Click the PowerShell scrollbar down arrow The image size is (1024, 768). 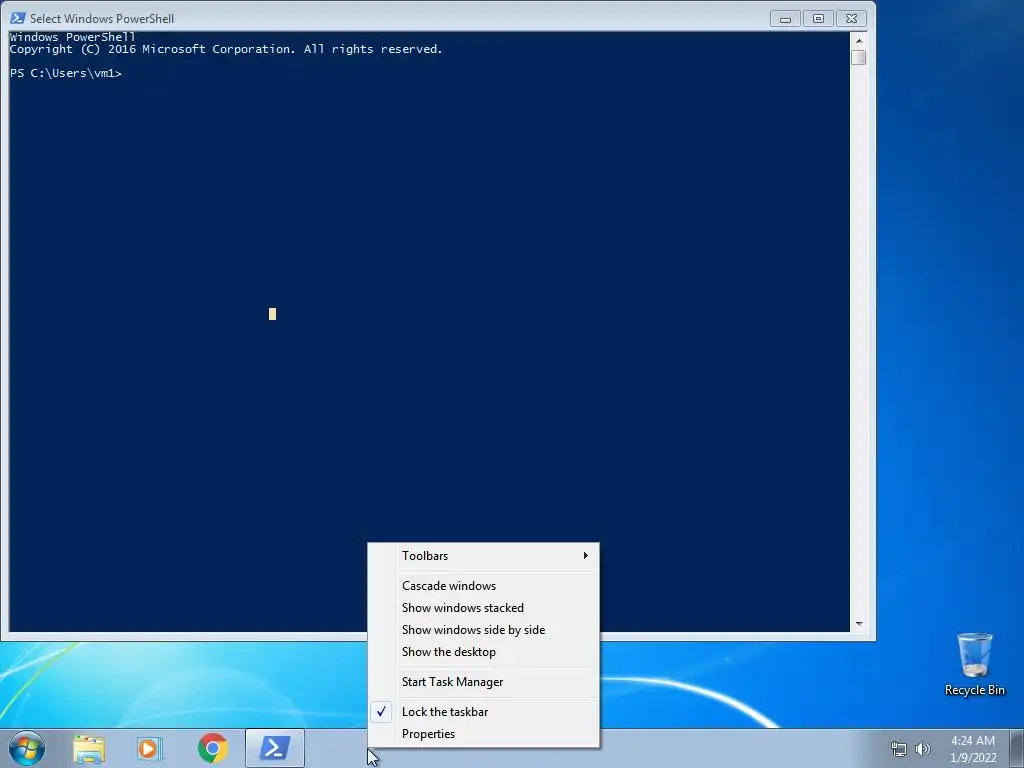click(x=859, y=624)
